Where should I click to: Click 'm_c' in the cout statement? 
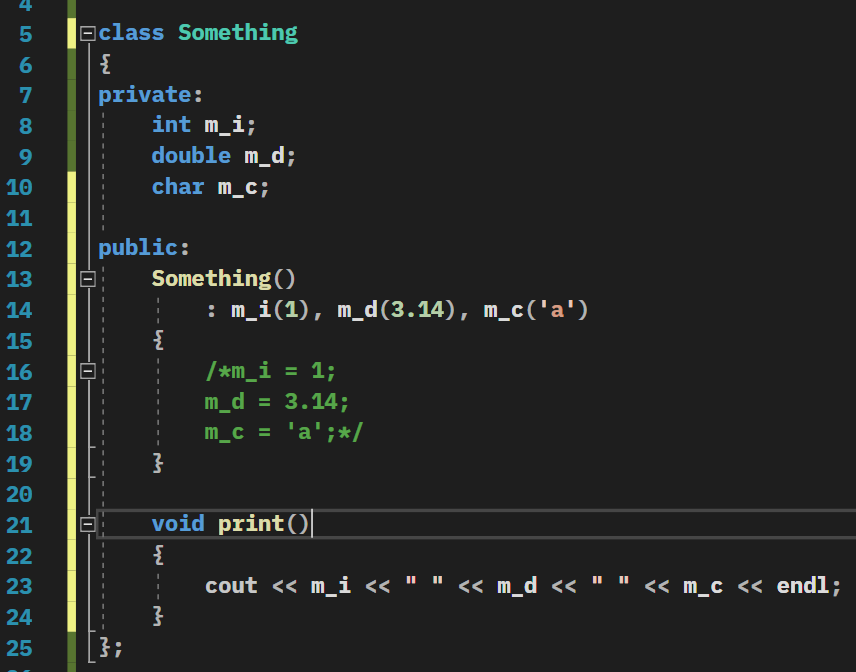pos(703,586)
